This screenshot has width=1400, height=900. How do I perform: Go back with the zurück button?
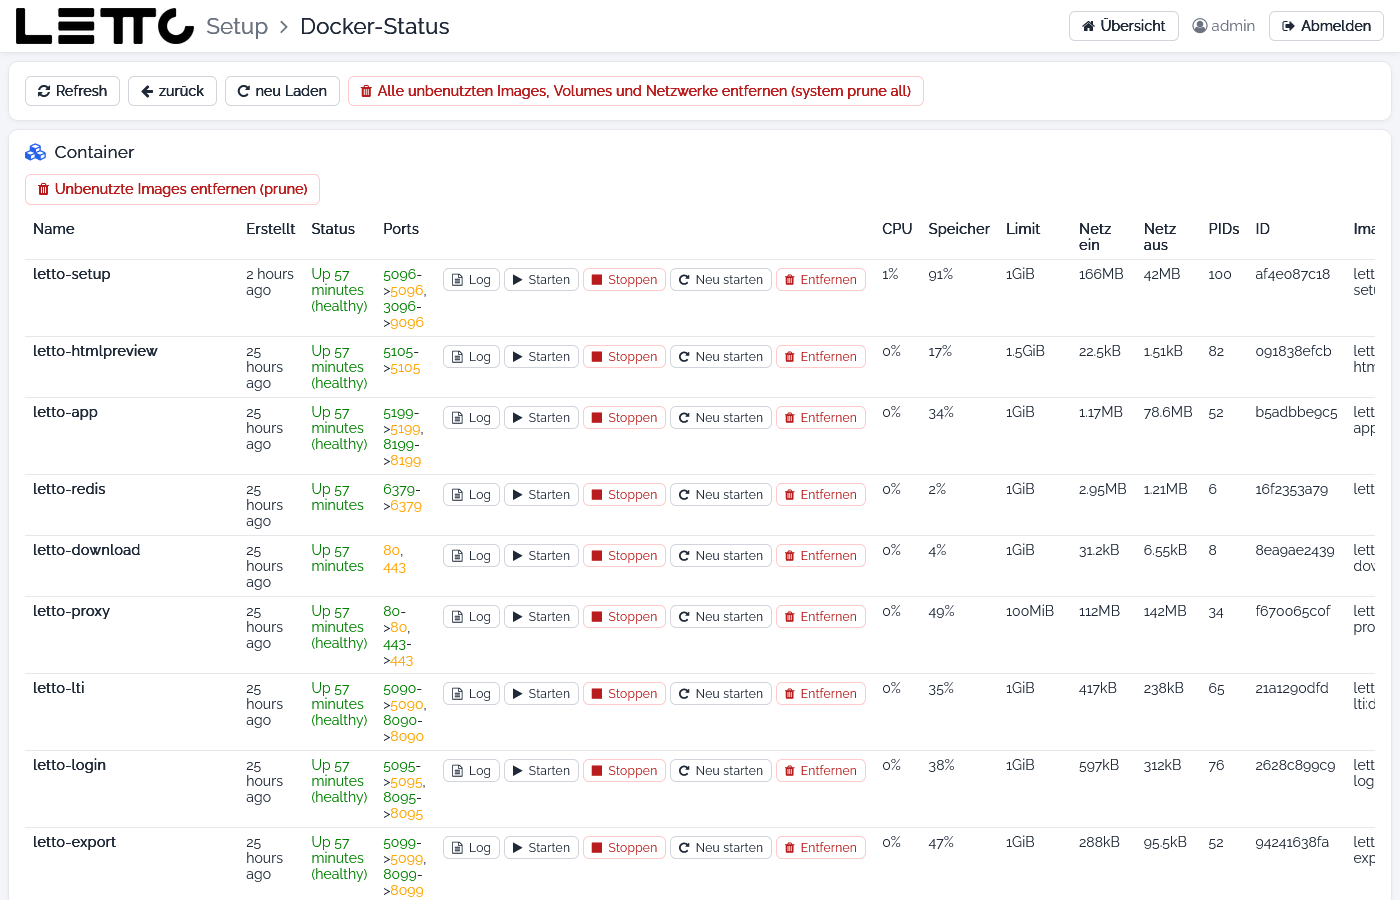(172, 91)
